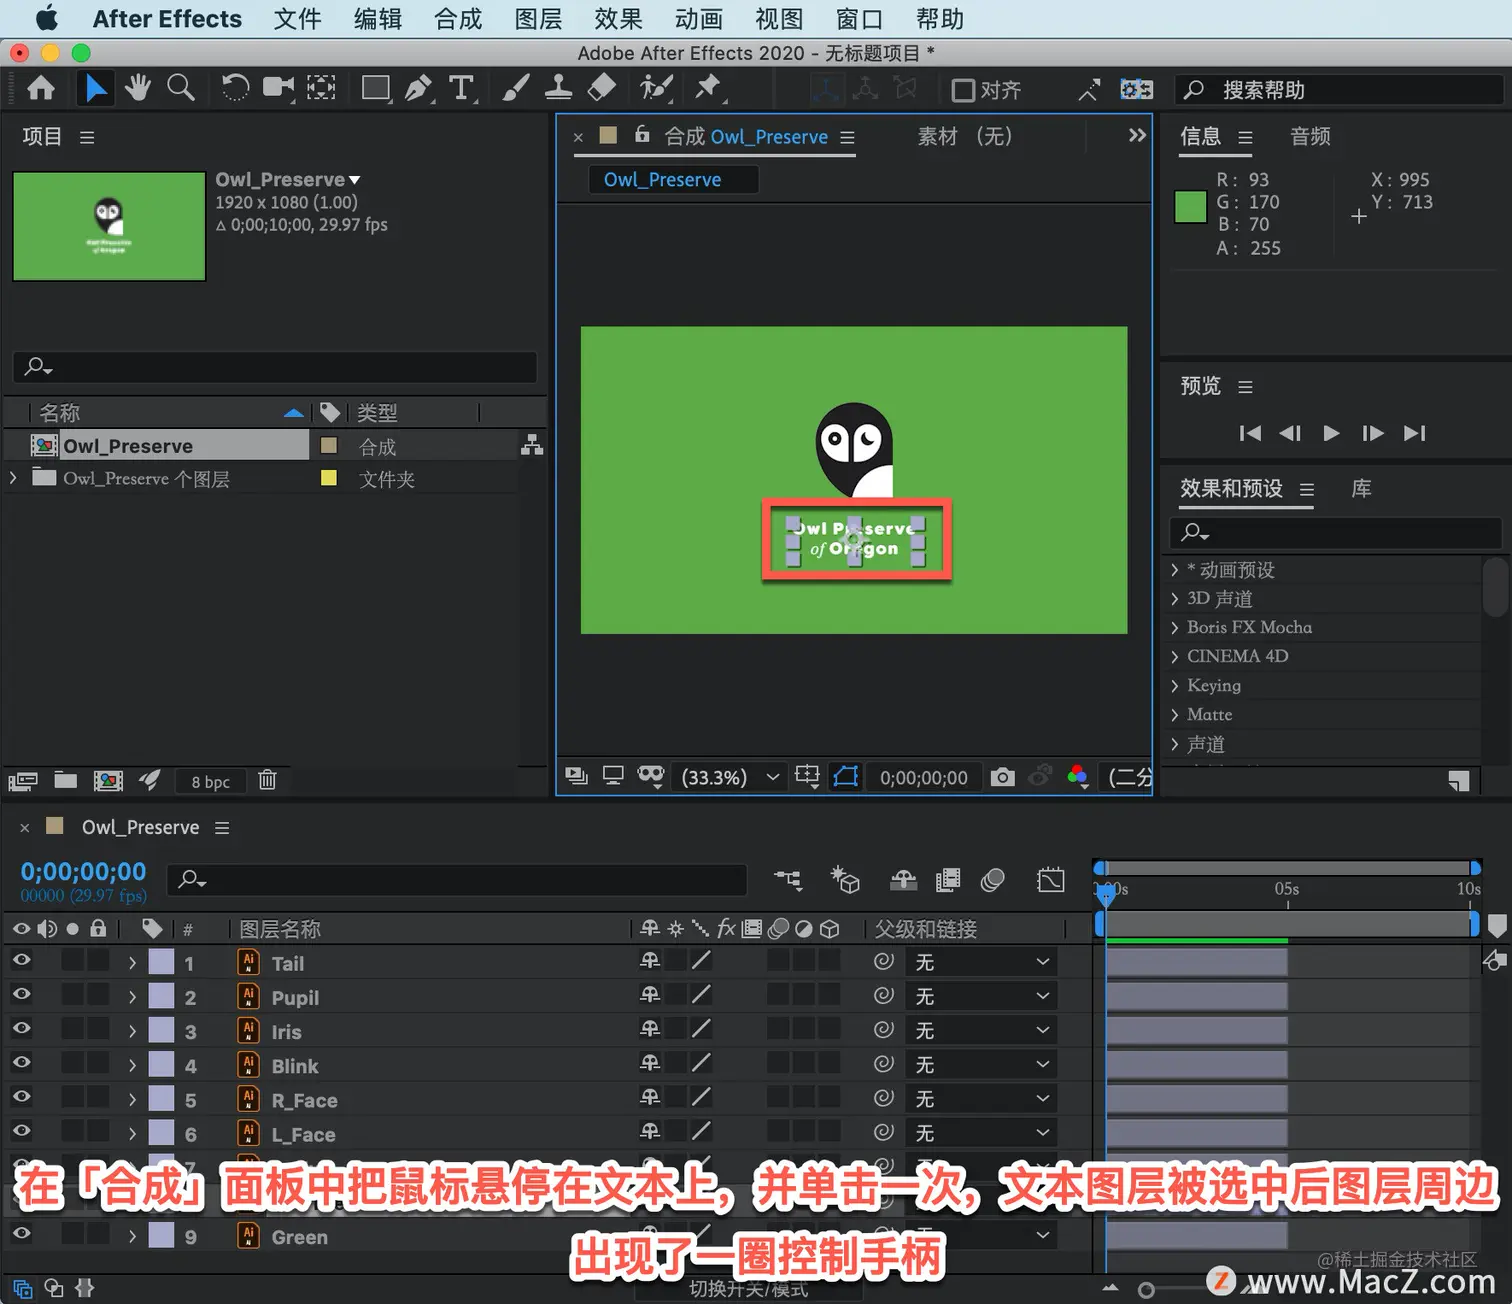The height and width of the screenshot is (1304, 1512).
Task: Expand Owl_Preserve 个图层 folder
Action: click(13, 478)
